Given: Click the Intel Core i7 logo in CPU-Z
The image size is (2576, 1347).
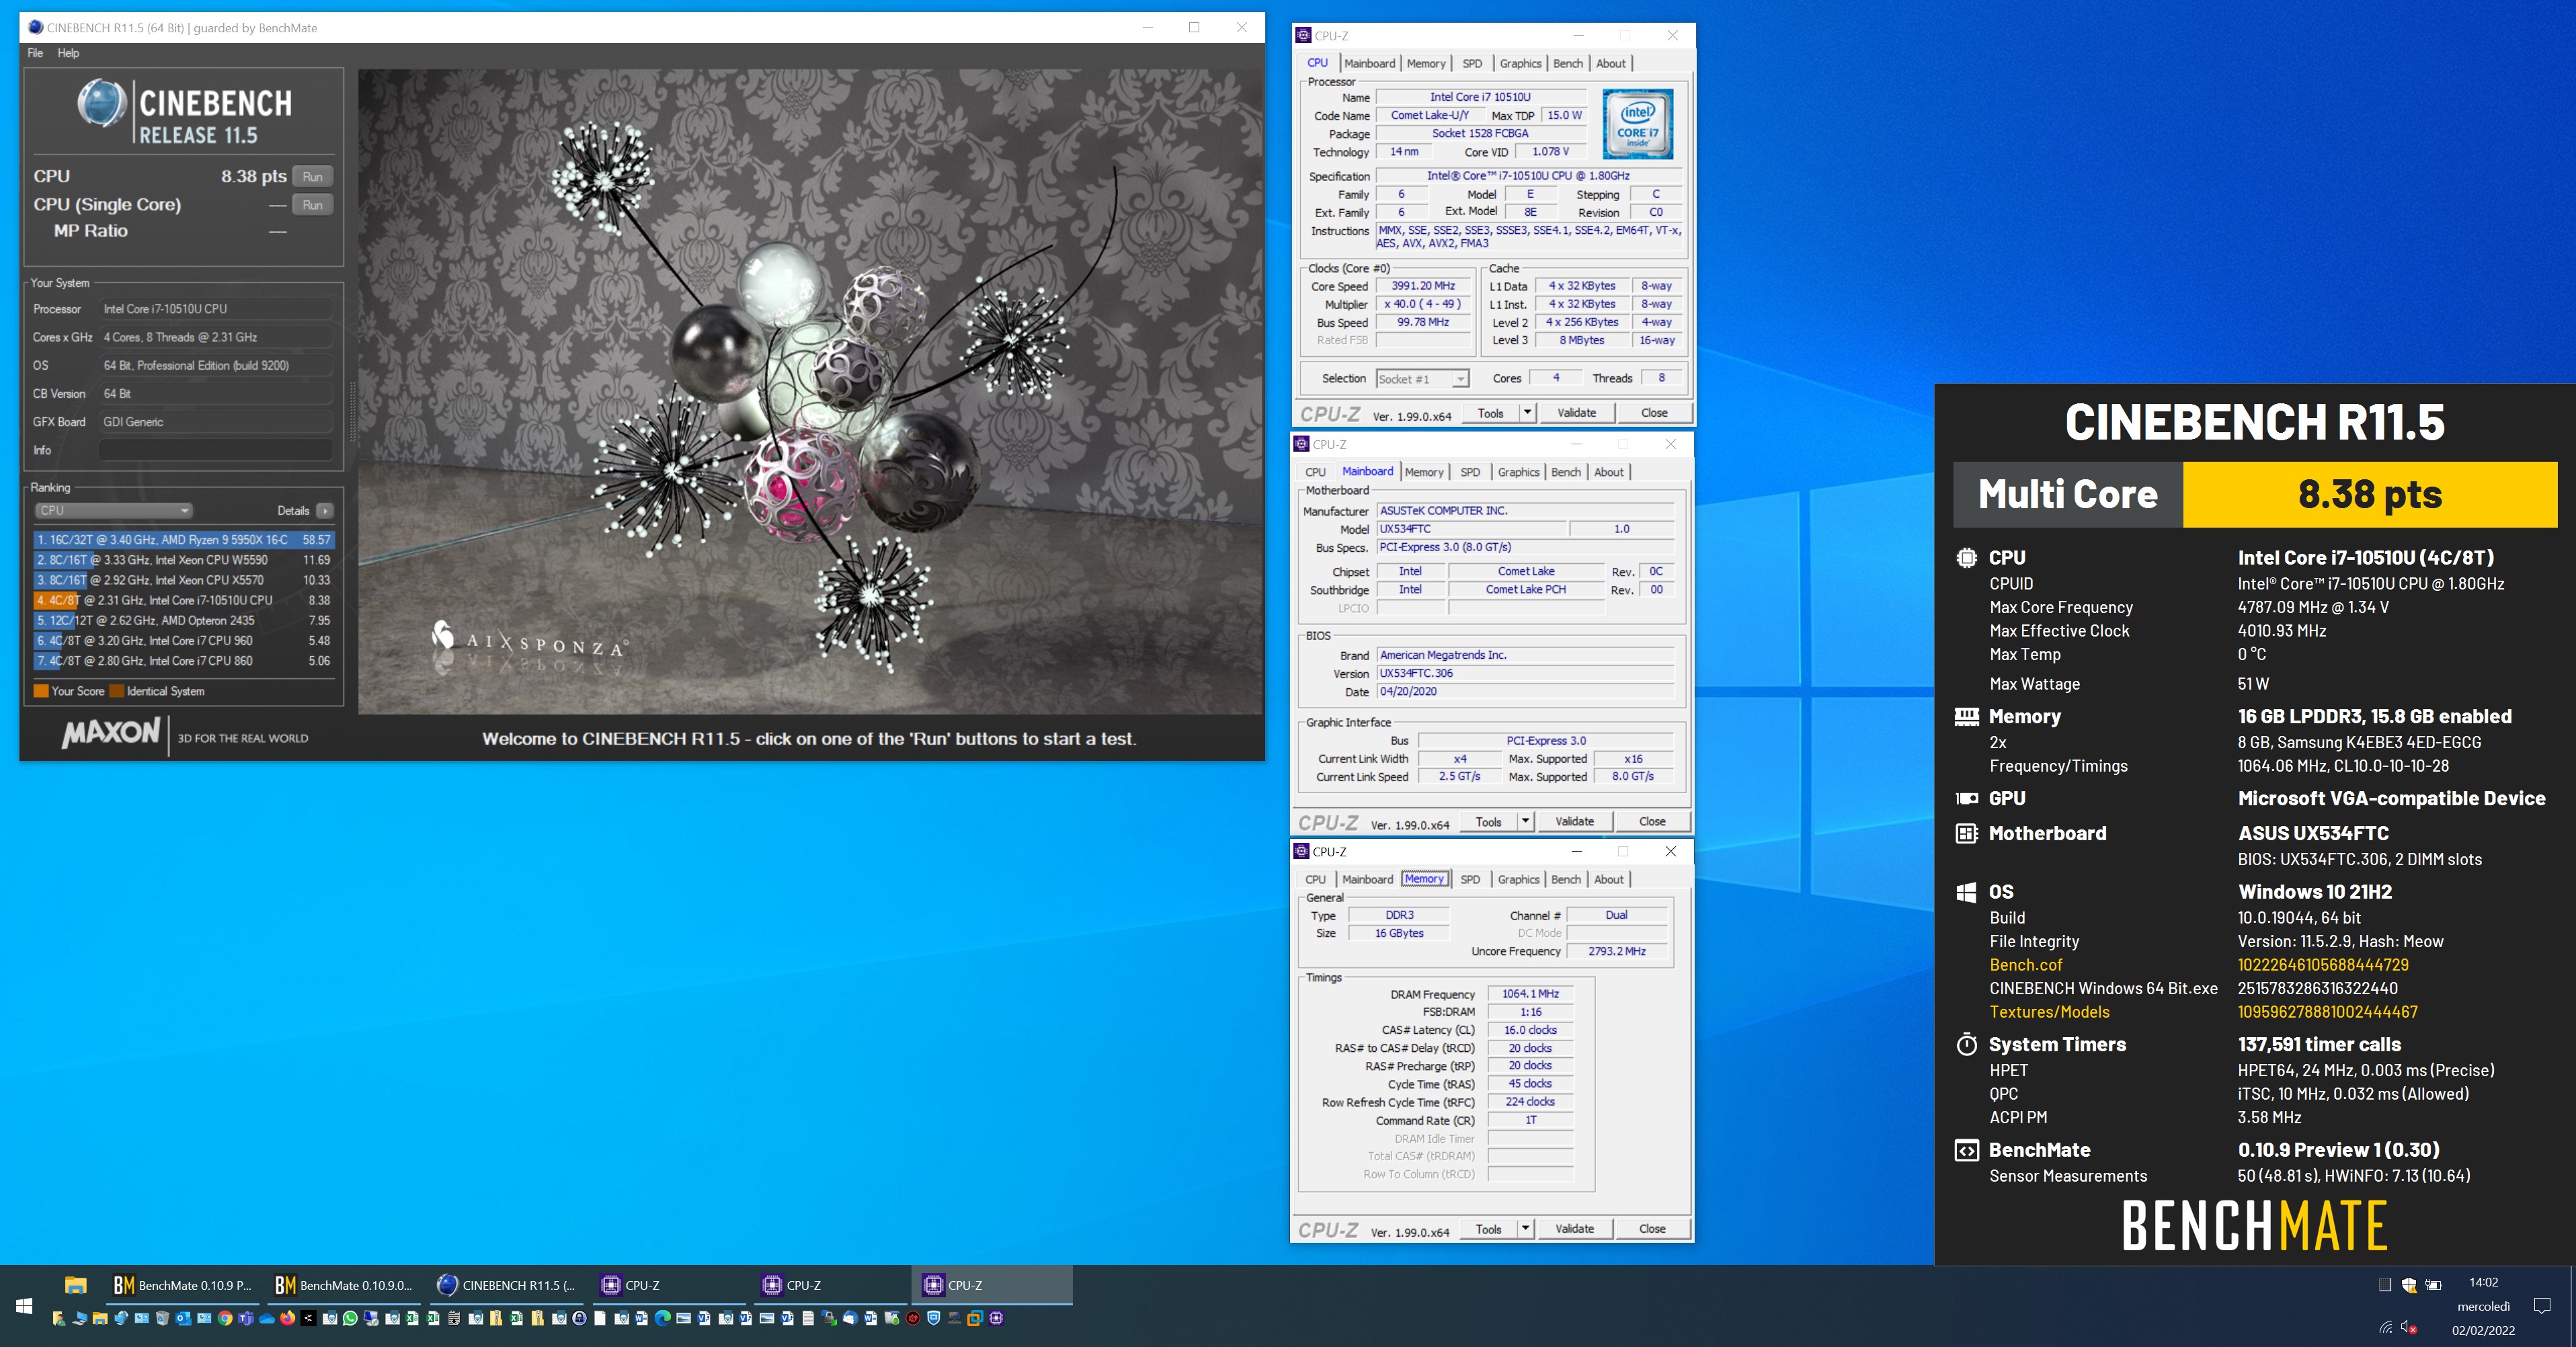Looking at the screenshot, I should [1637, 124].
